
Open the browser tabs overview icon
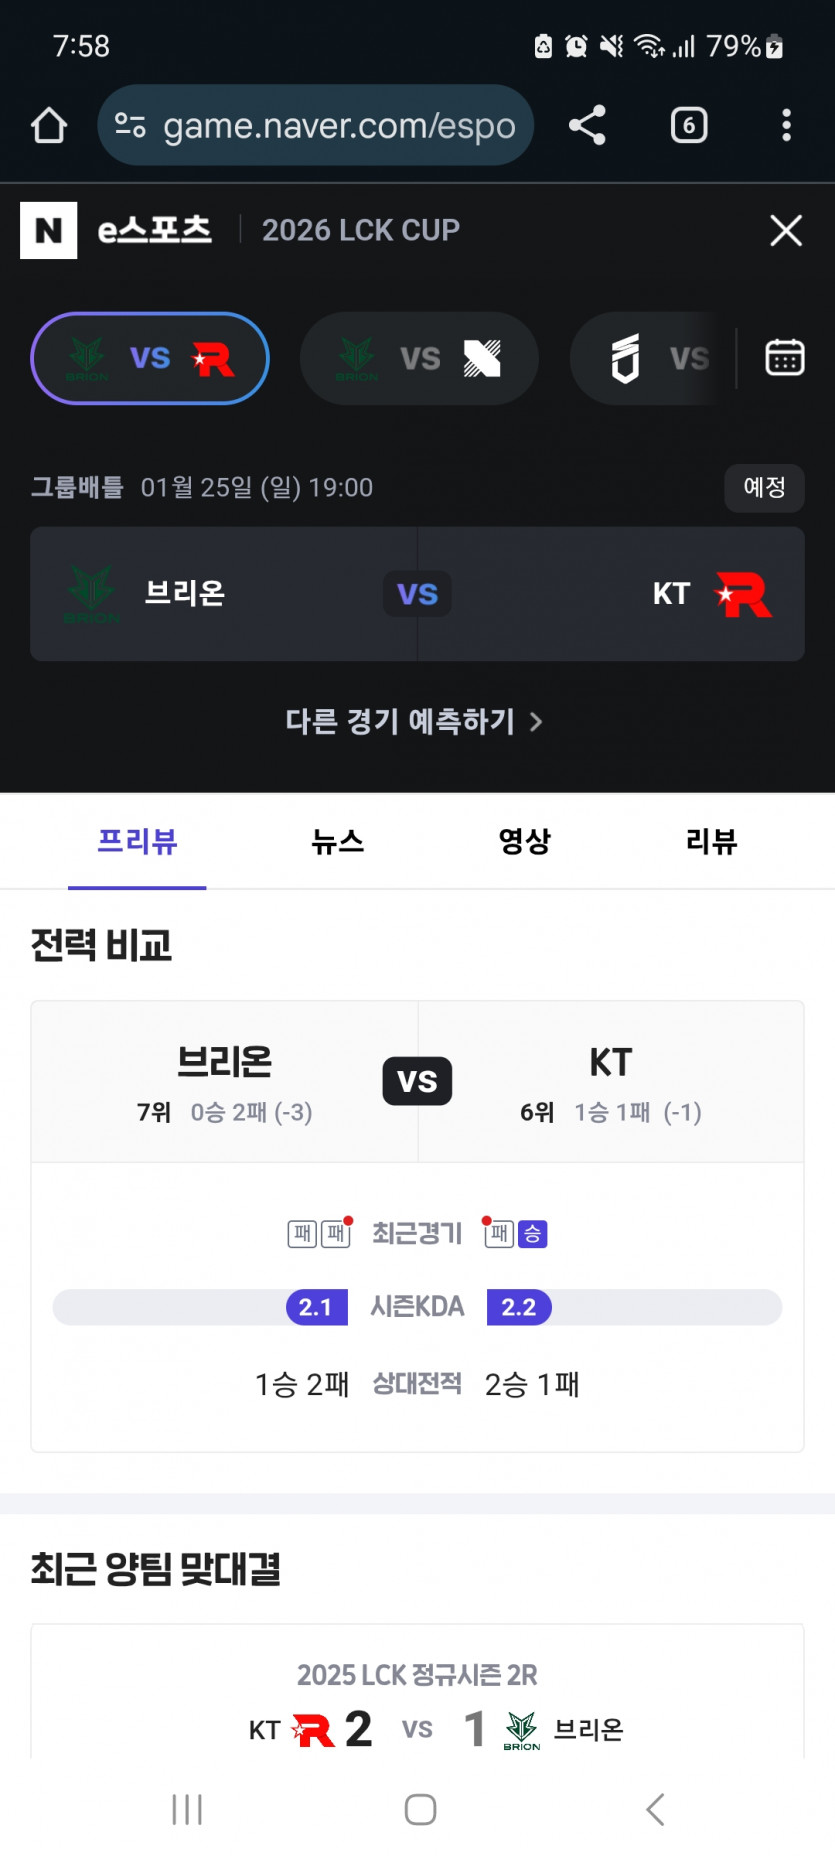pos(688,125)
